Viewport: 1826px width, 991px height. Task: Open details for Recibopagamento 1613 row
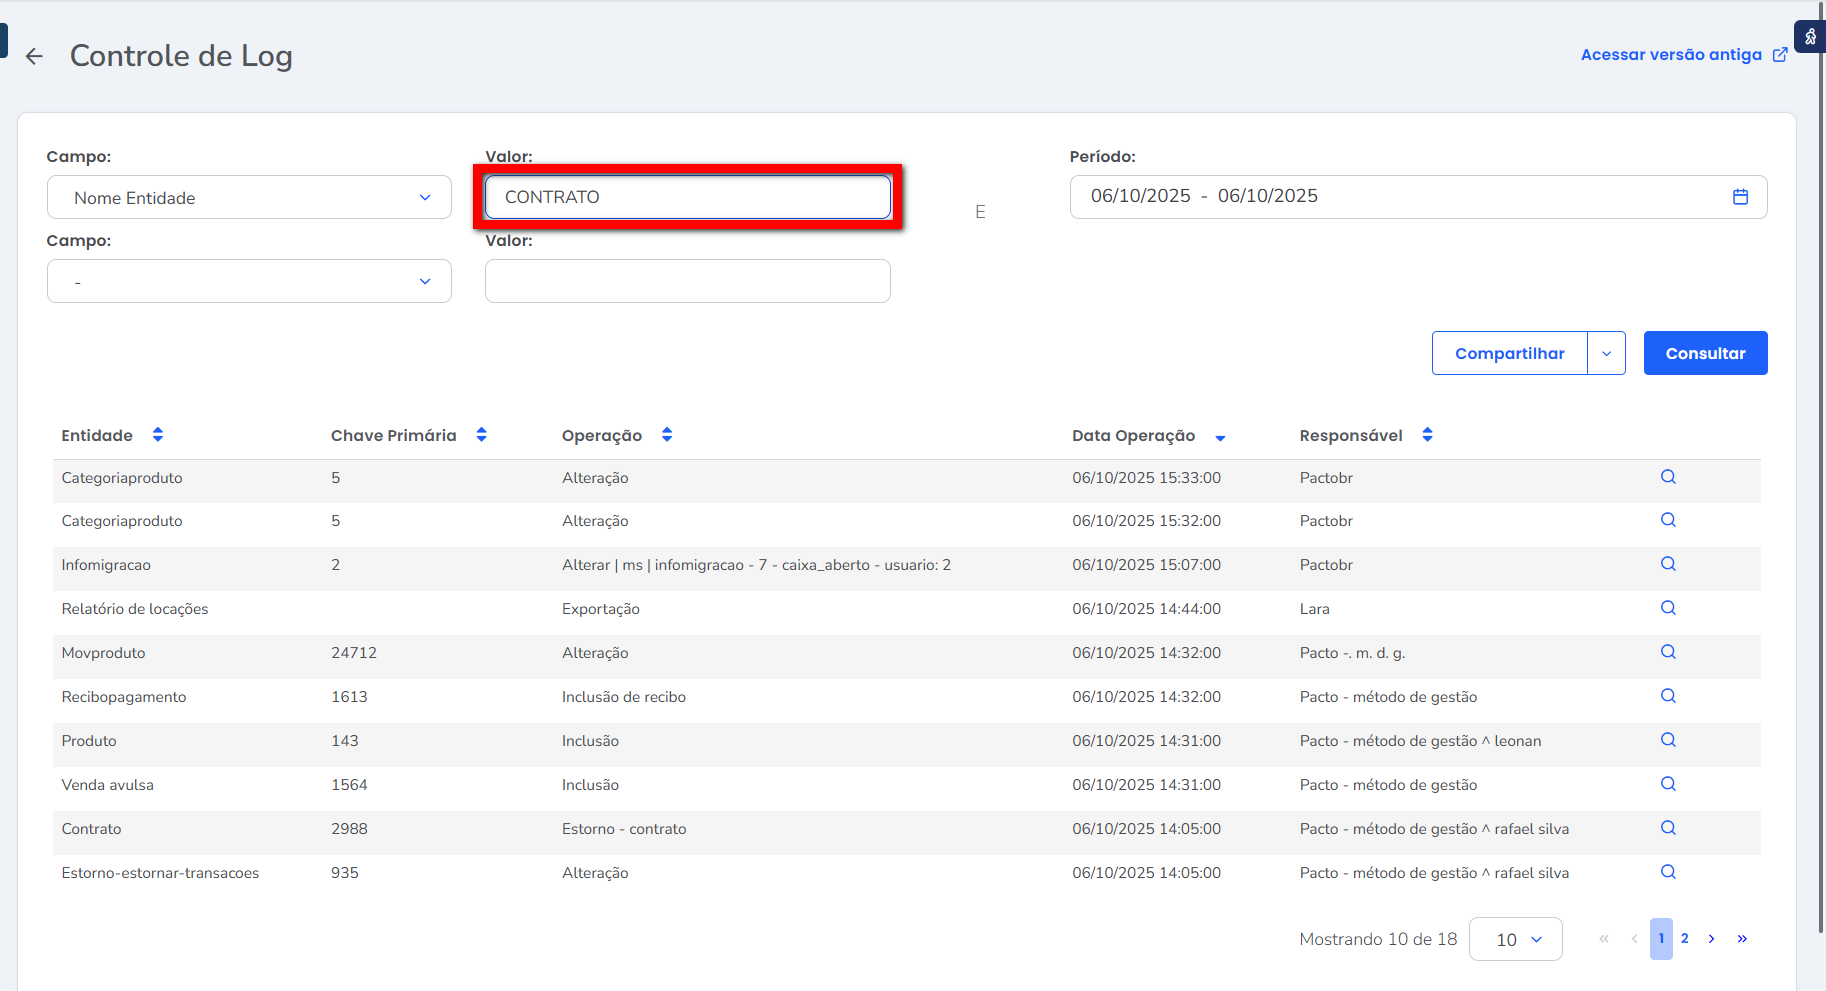click(x=1668, y=696)
